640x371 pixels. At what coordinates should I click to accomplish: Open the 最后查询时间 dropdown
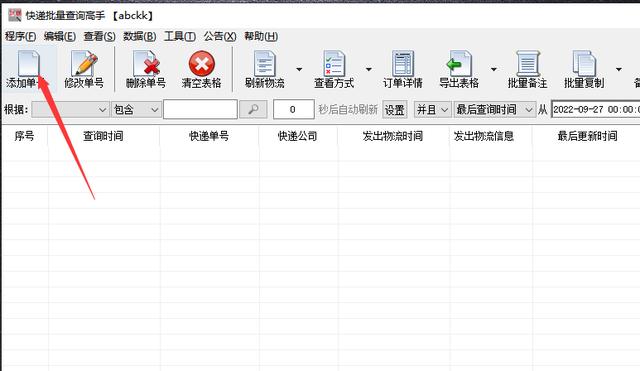(x=495, y=109)
